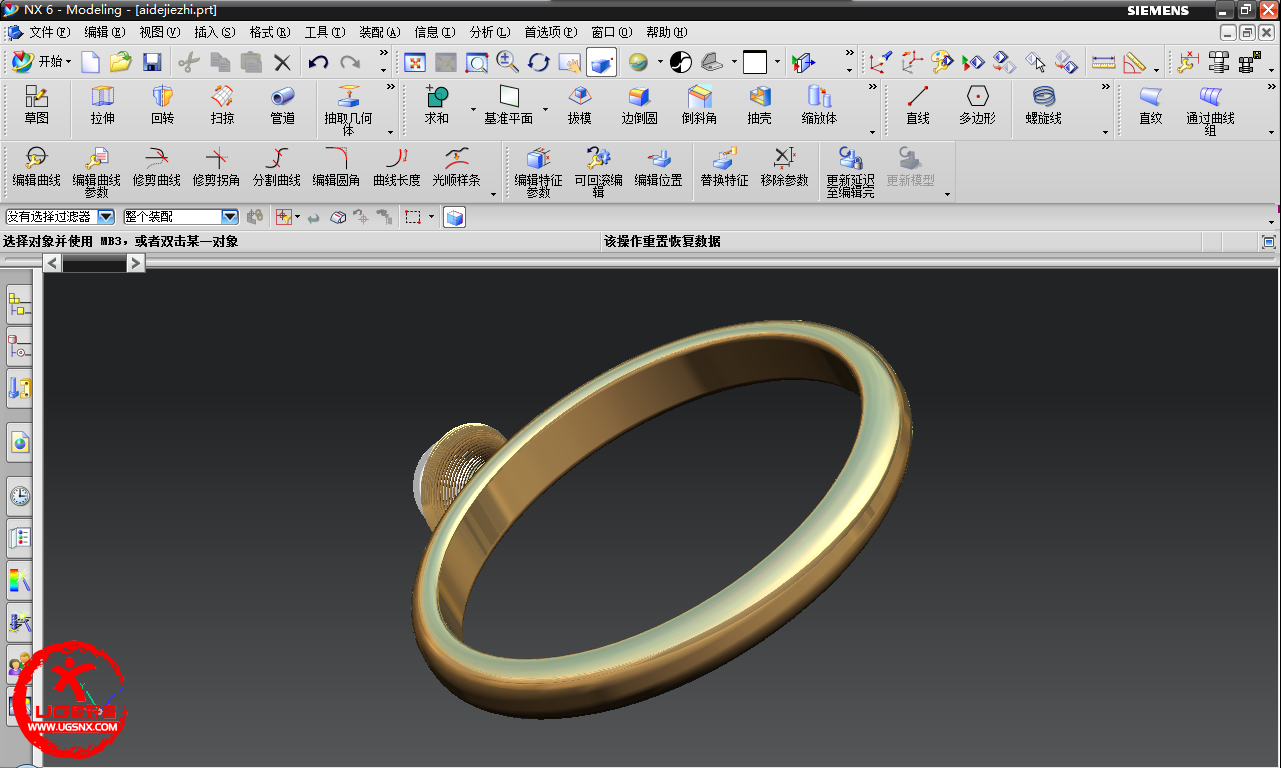Select the Shell (抽壳) tool
Screen dimensions: 1281x768
coord(759,106)
